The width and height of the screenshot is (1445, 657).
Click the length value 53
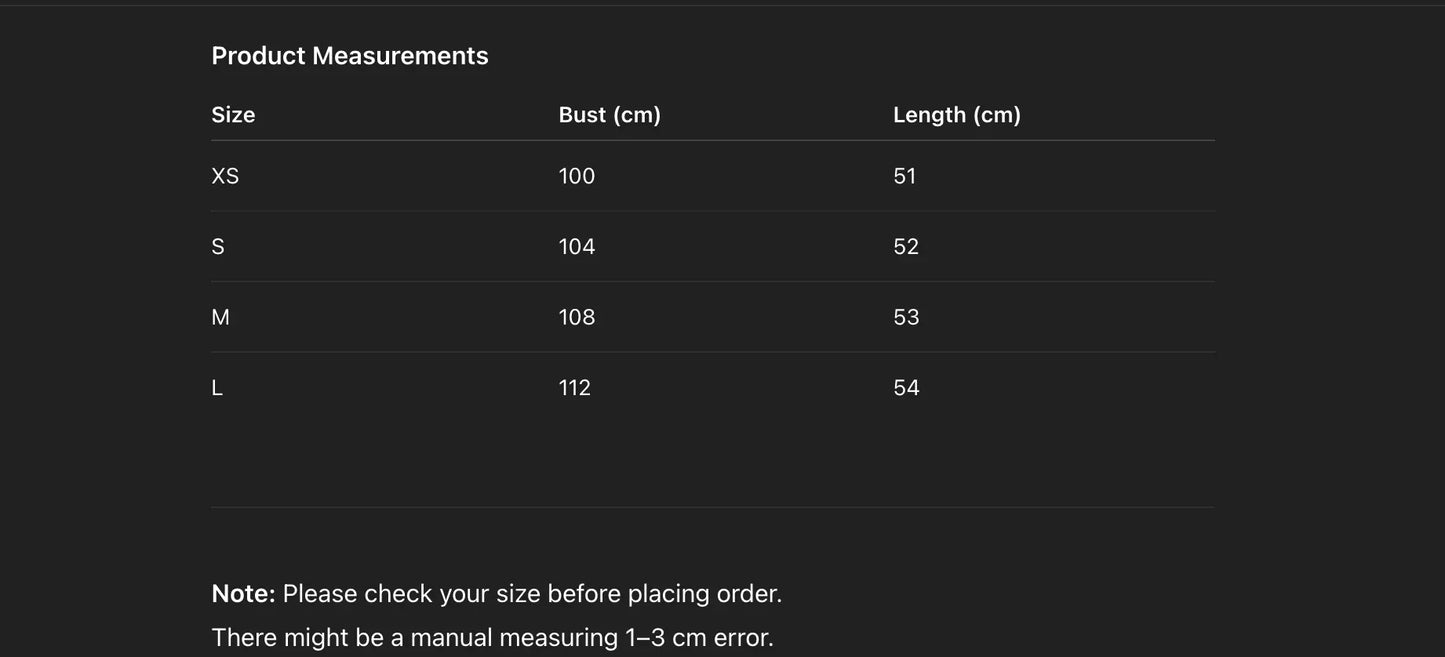coord(906,317)
